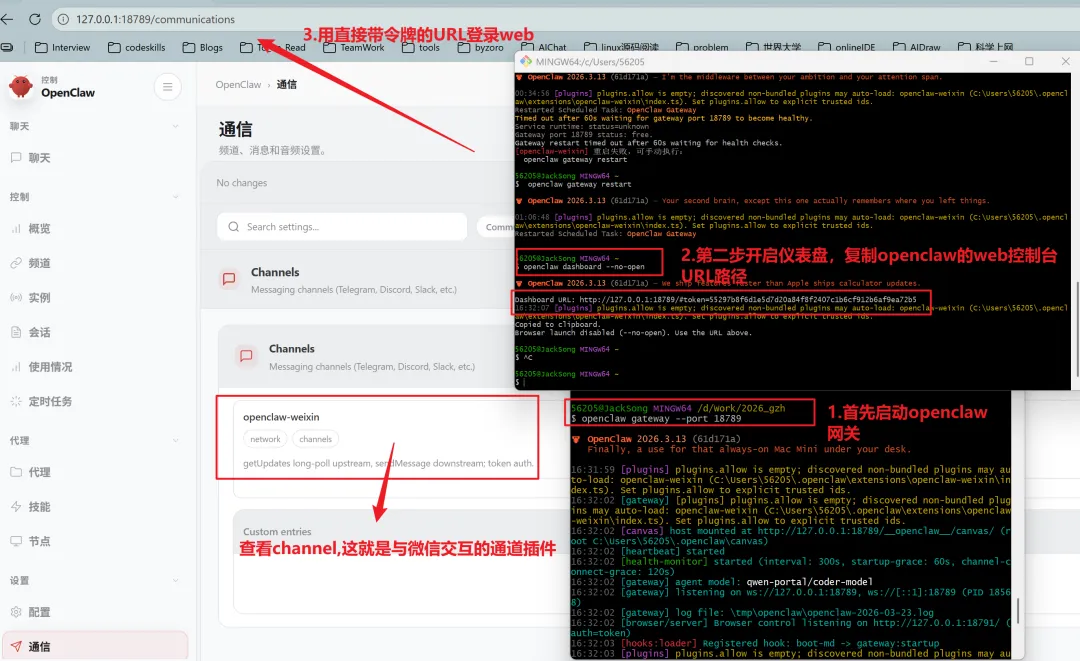The image size is (1080, 661).
Task: Click the Custom entries label
Action: [x=277, y=532]
